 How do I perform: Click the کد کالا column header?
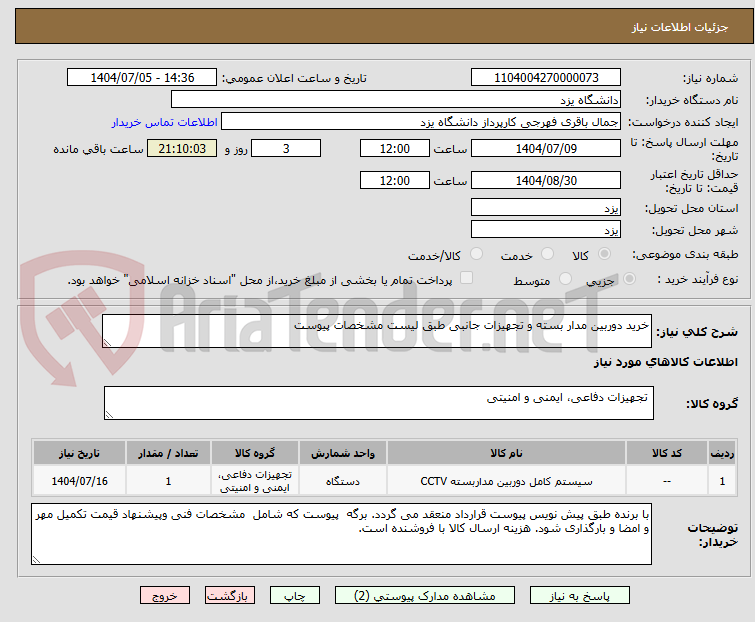click(x=667, y=453)
